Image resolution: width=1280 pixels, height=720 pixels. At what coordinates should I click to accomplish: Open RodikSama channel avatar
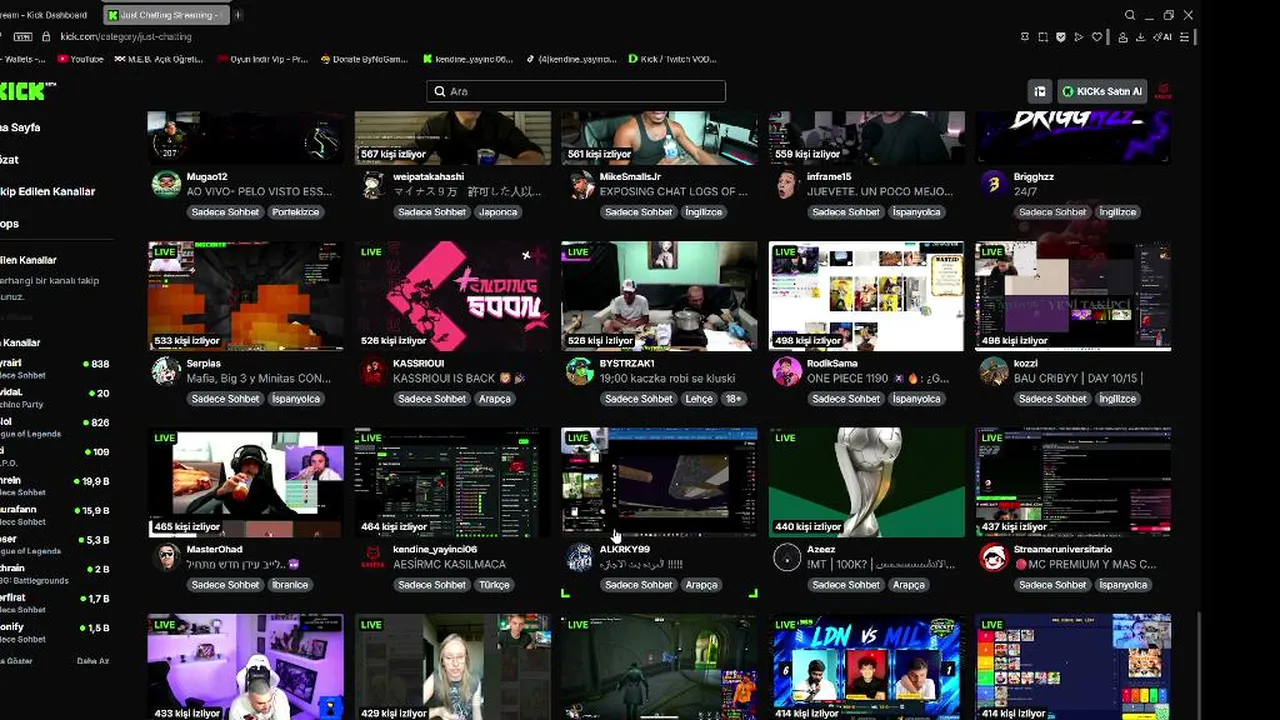(788, 371)
